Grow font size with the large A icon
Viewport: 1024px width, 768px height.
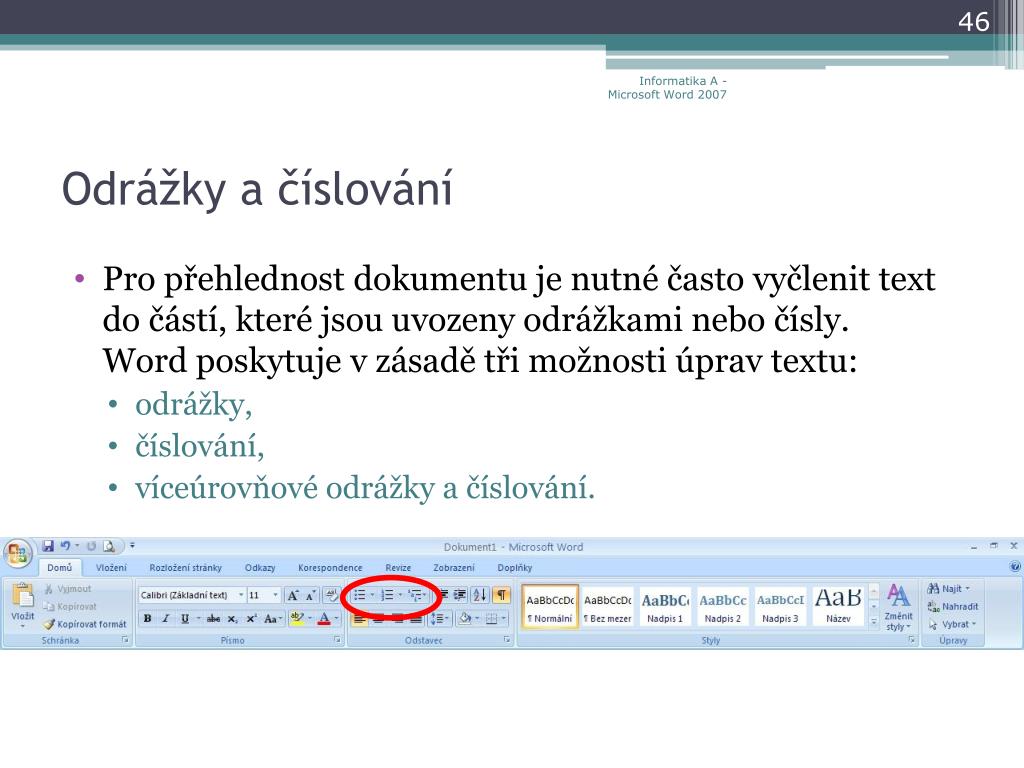coord(293,595)
